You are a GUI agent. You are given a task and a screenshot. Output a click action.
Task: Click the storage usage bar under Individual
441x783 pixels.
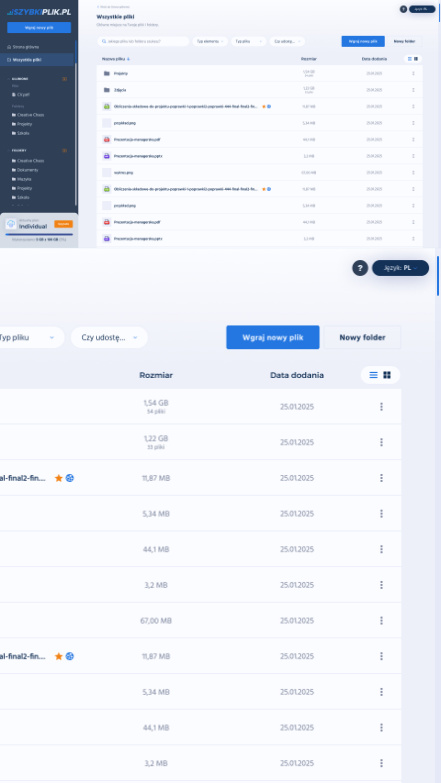(39, 234)
